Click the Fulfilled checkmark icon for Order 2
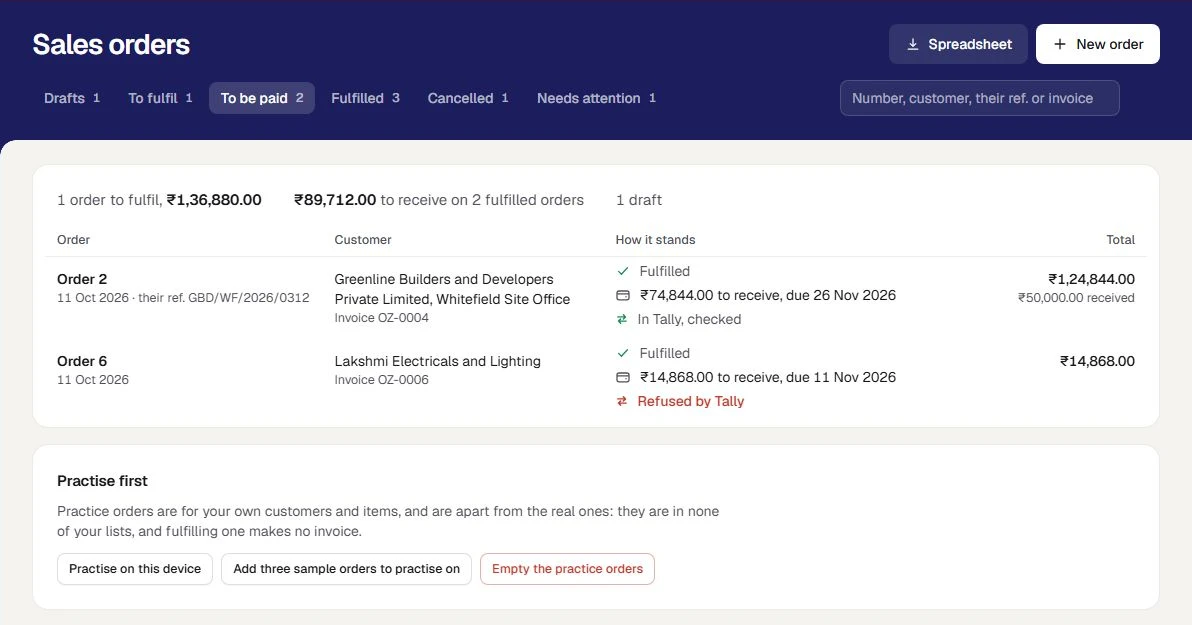This screenshot has height=625, width=1192. (x=623, y=271)
